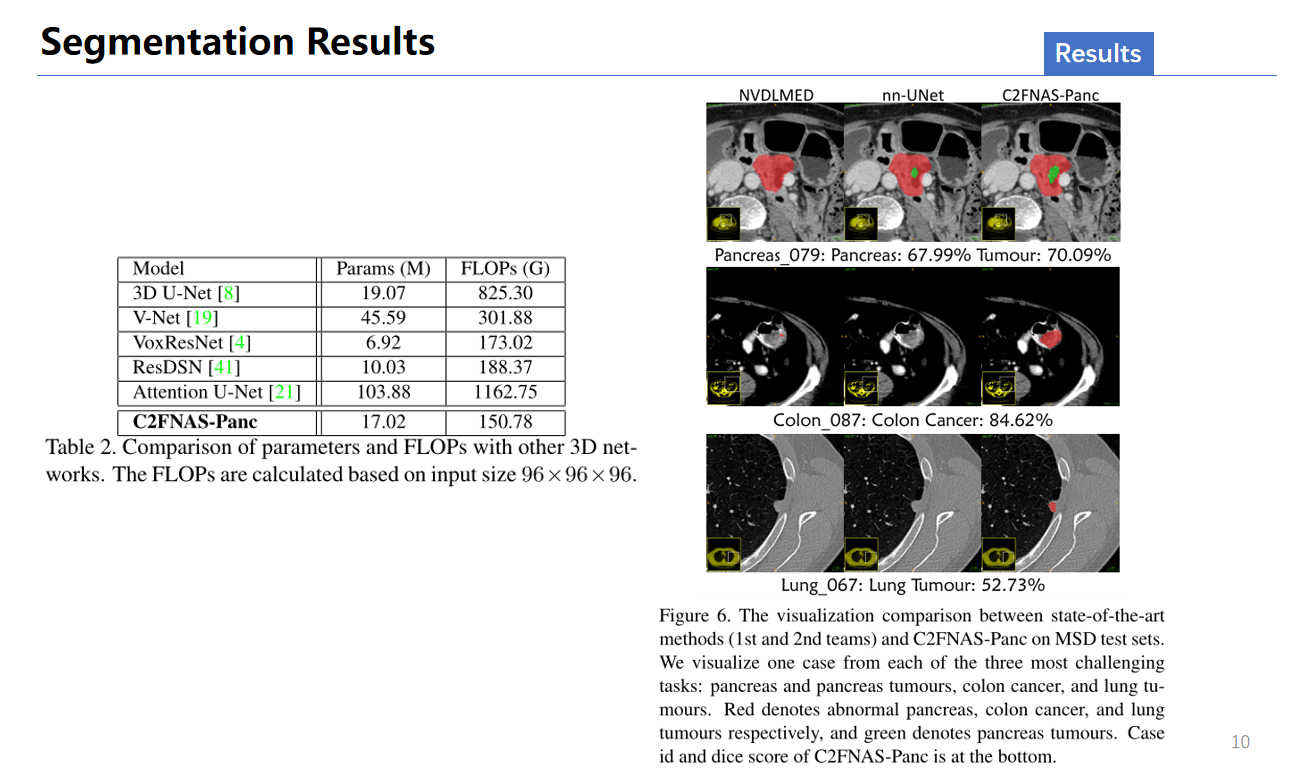Image resolution: width=1292 pixels, height=778 pixels.
Task: Click the nn-UNet column label
Action: pos(913,95)
